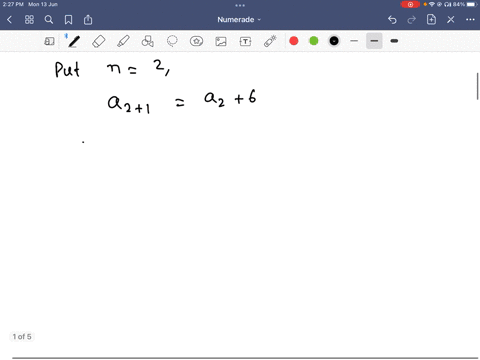Close the editing toolbar with the X icon
Screen dimensions: 480x360
pyautogui.click(x=451, y=20)
